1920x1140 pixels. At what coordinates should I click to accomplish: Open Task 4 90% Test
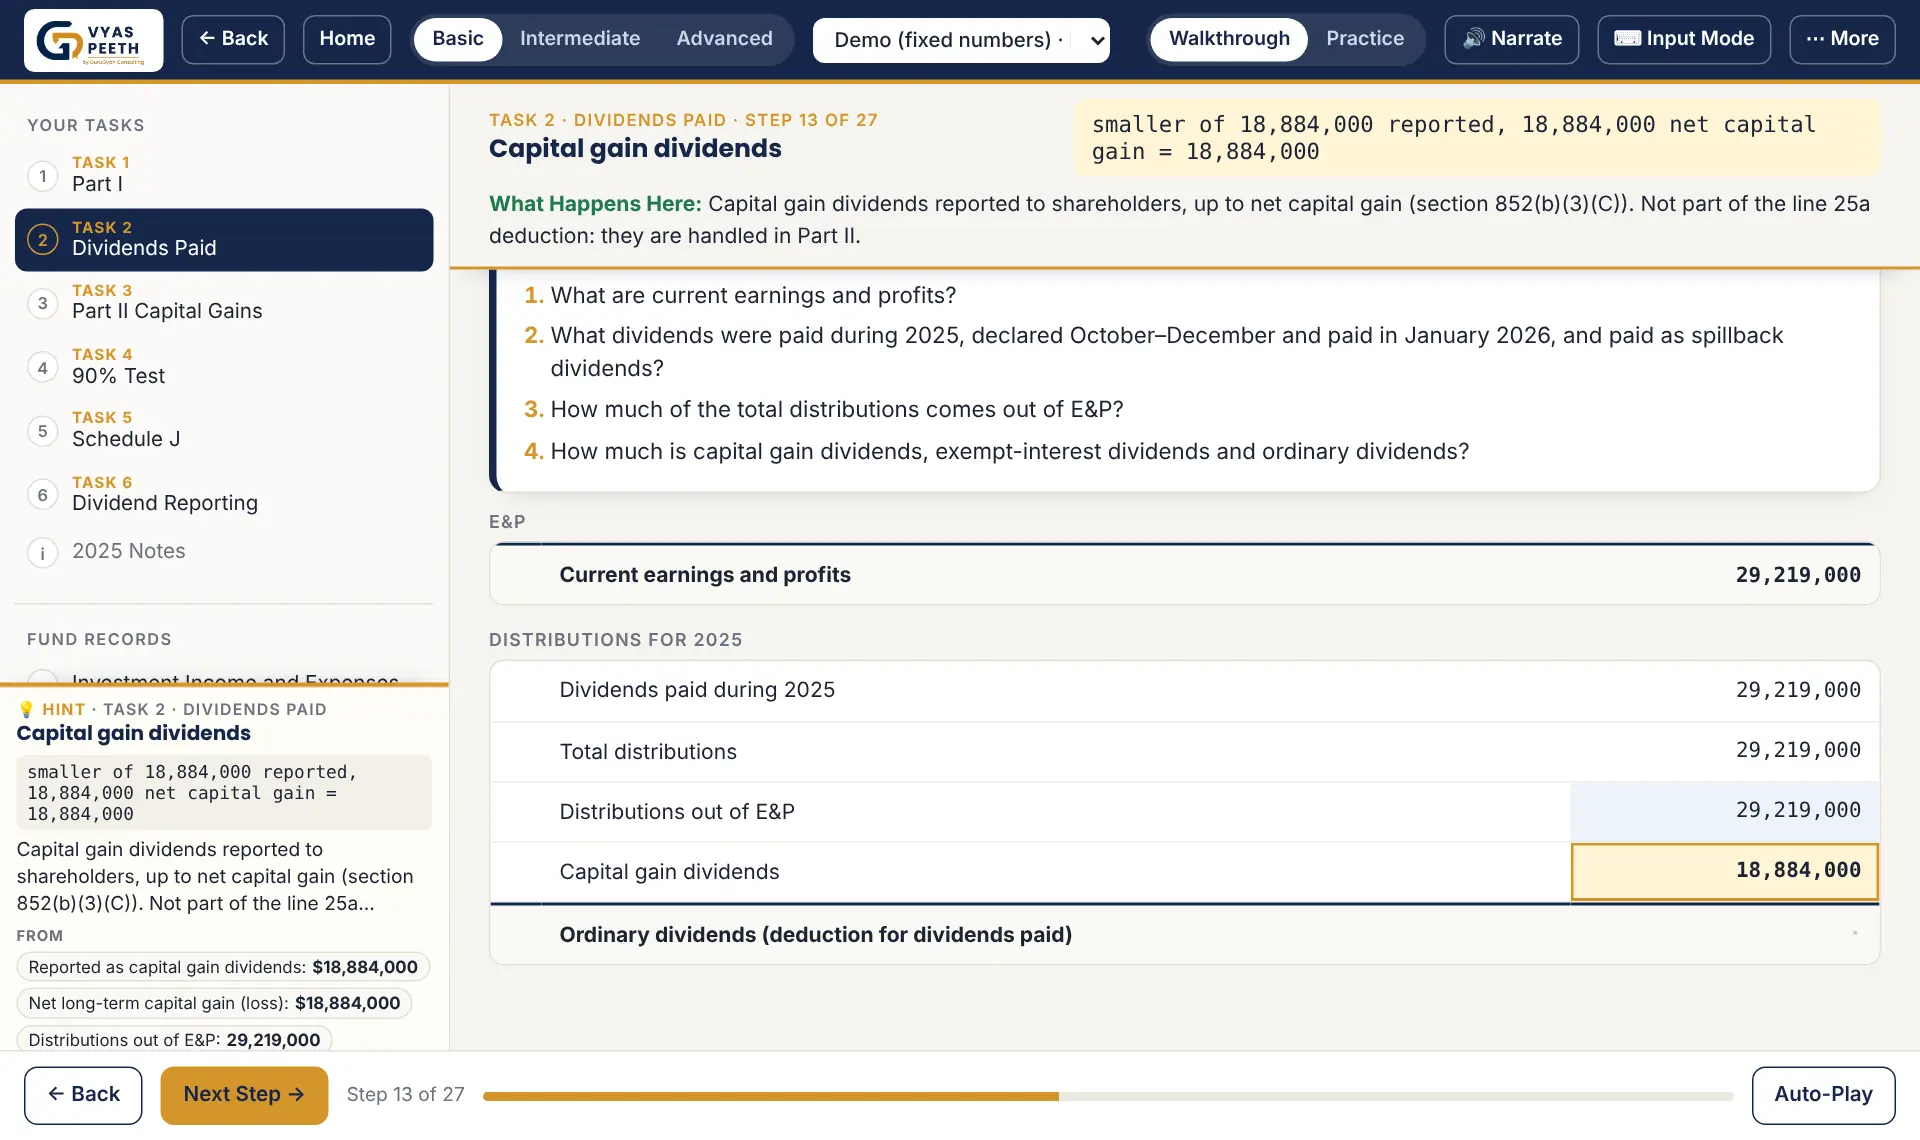point(224,367)
